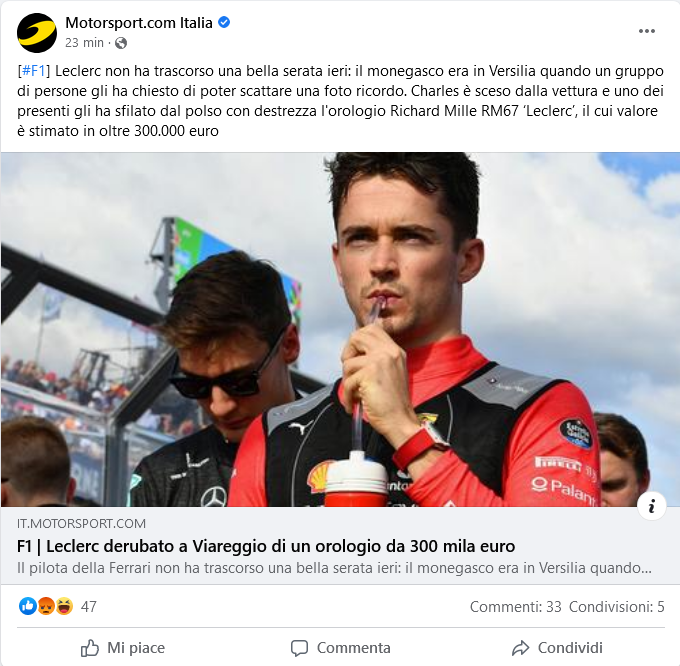Click the link info "i" icon
This screenshot has width=680, height=666.
point(651,506)
